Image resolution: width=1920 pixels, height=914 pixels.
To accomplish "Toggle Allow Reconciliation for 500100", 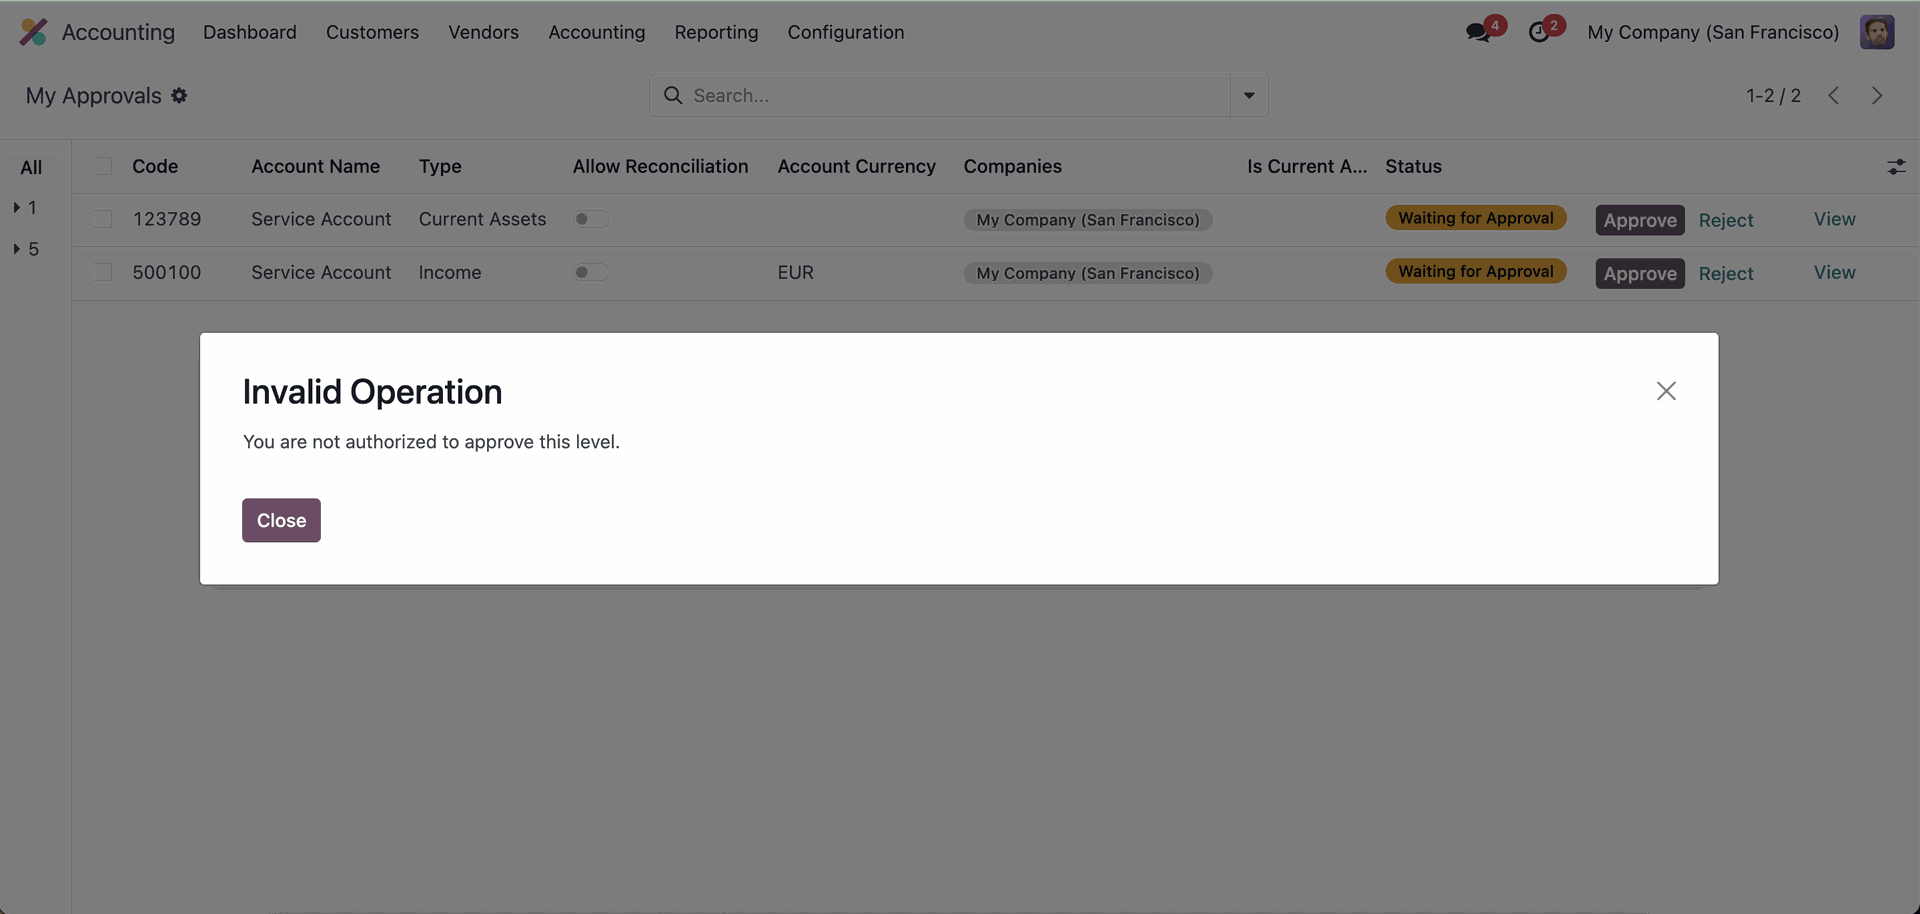I will (x=591, y=272).
